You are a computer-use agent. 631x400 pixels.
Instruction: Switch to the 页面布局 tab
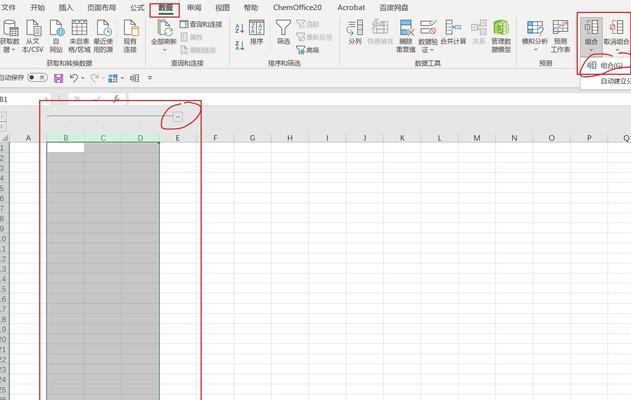101,8
